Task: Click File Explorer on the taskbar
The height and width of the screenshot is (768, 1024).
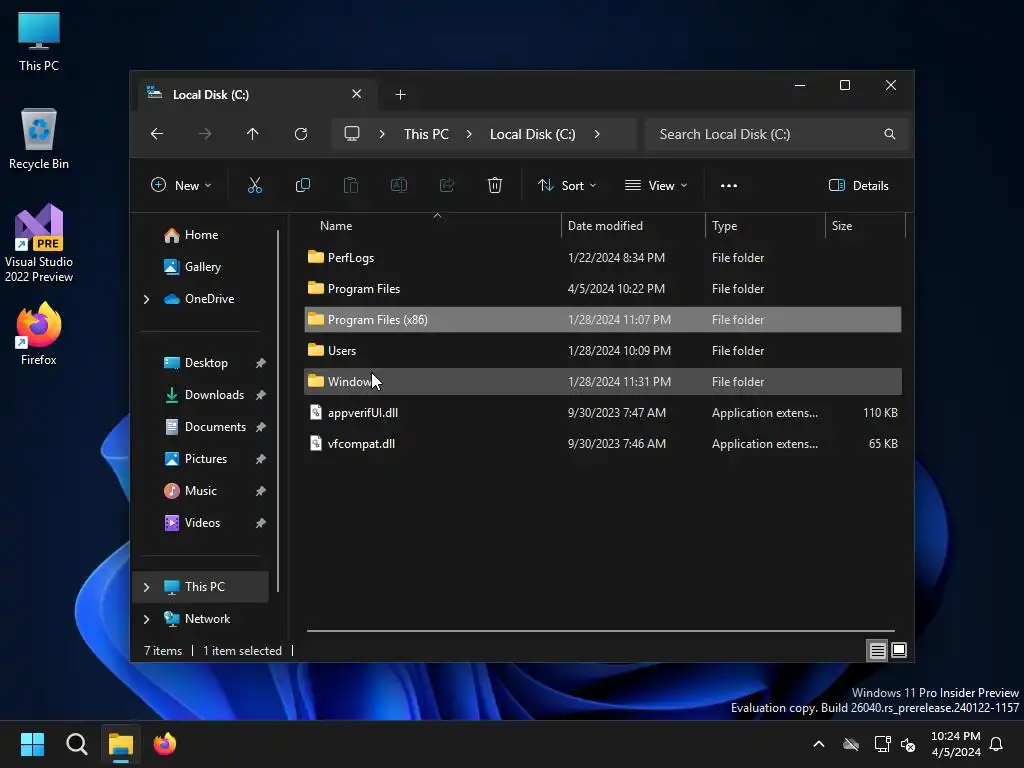Action: click(x=121, y=744)
